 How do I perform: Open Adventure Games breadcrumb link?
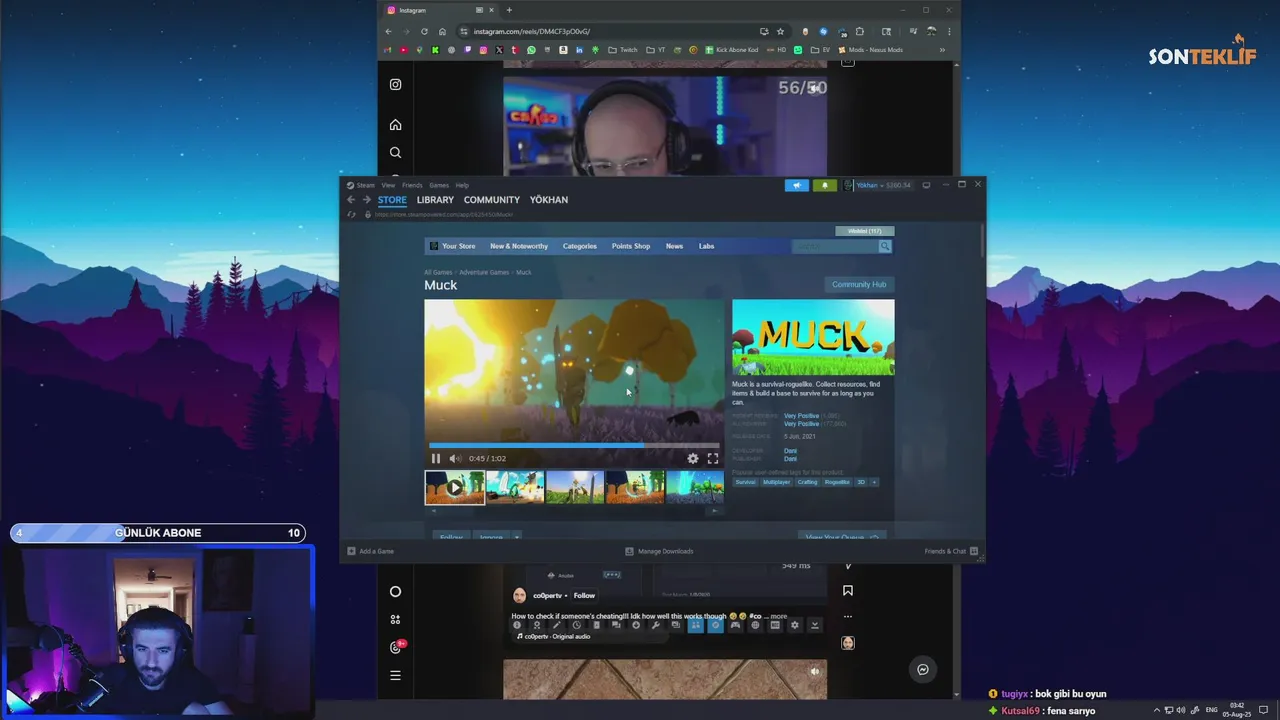coord(484,272)
